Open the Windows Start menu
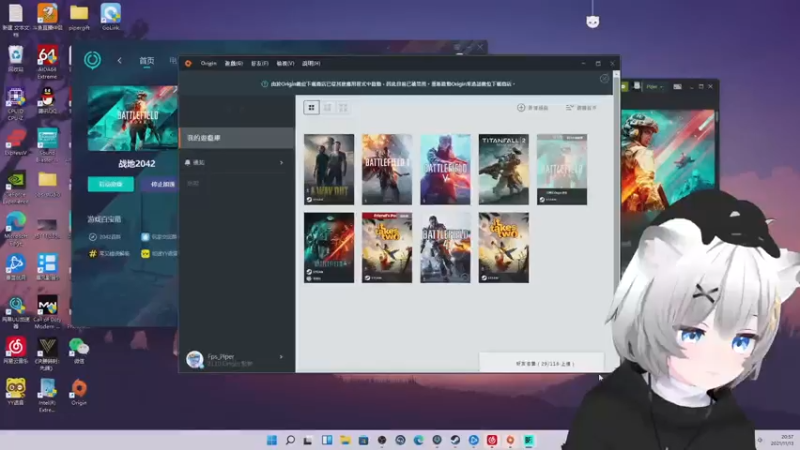The image size is (800, 450). click(272, 440)
